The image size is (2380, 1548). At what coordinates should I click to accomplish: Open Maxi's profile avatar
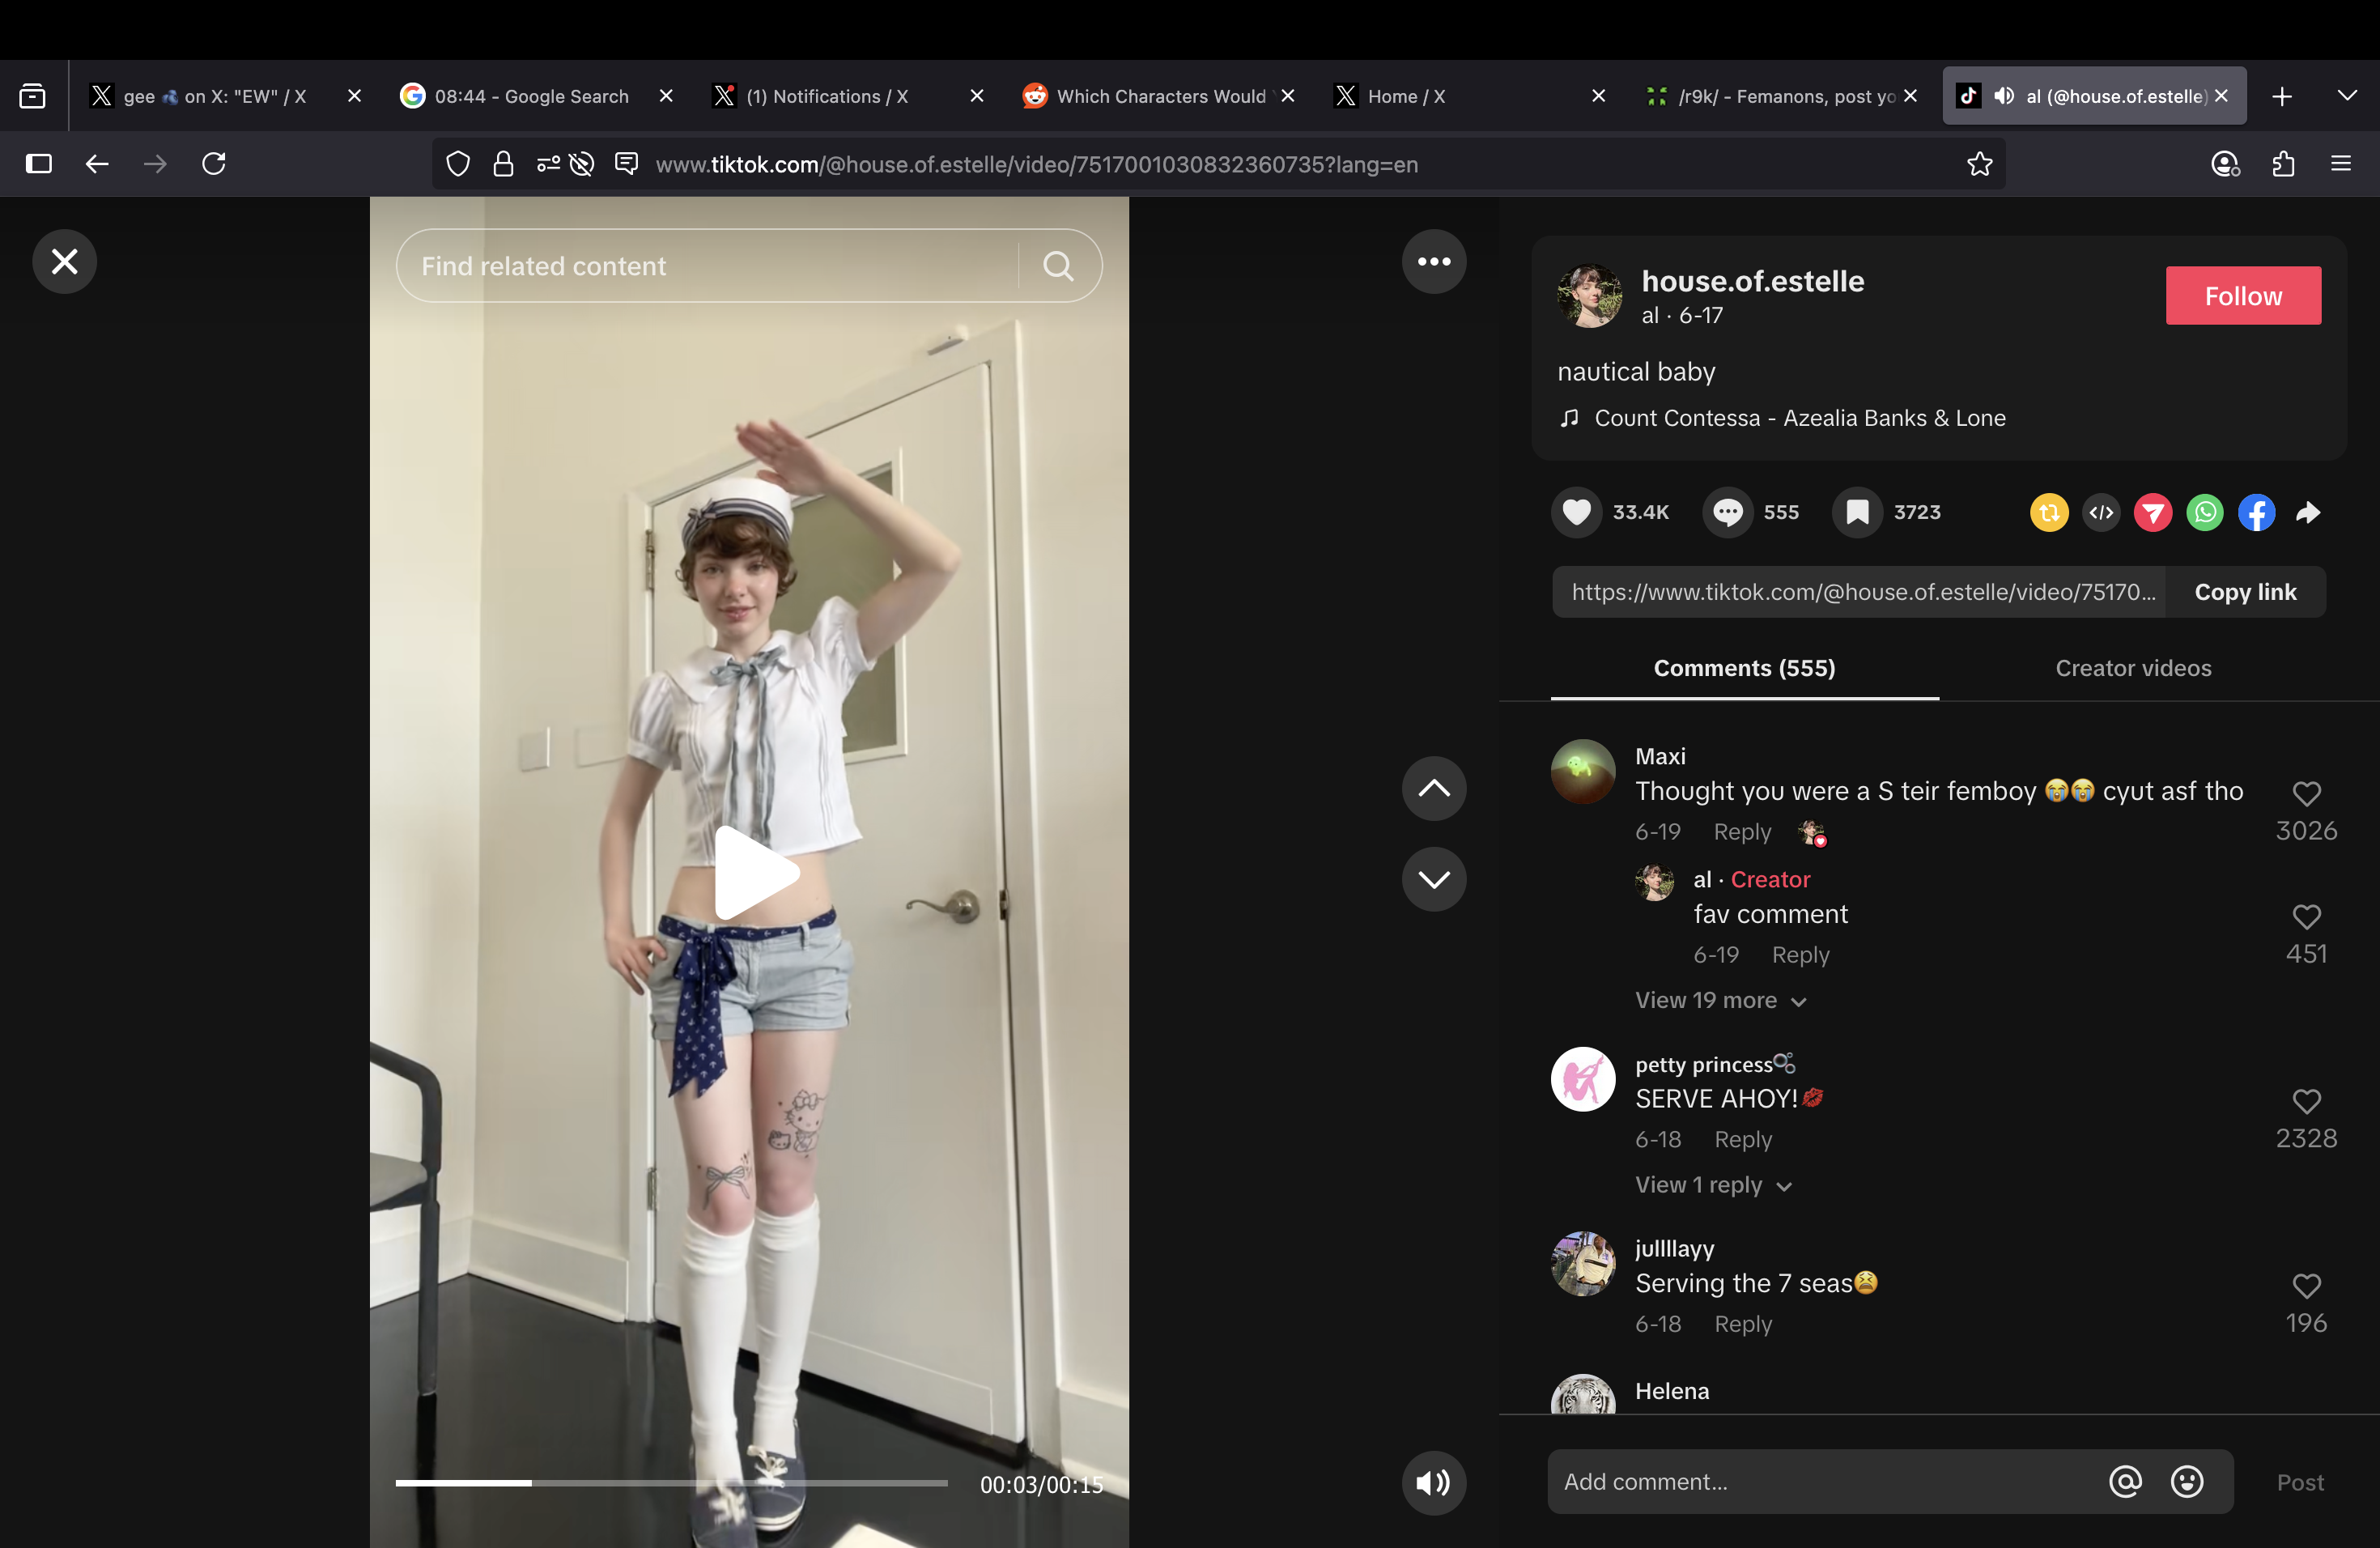point(1582,771)
